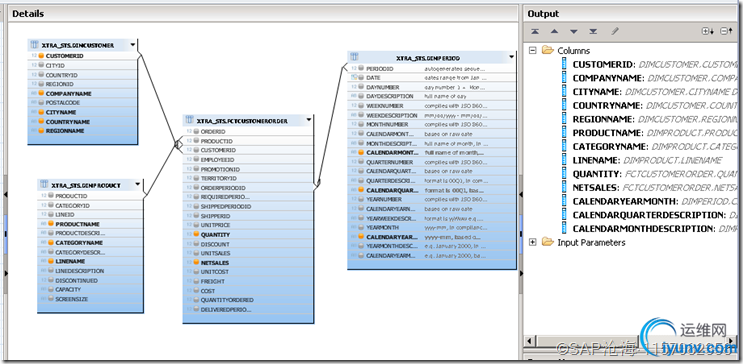Select COUNTRYNAME row in DIMCUSTOMER table
743x364 pixels.
point(83,122)
